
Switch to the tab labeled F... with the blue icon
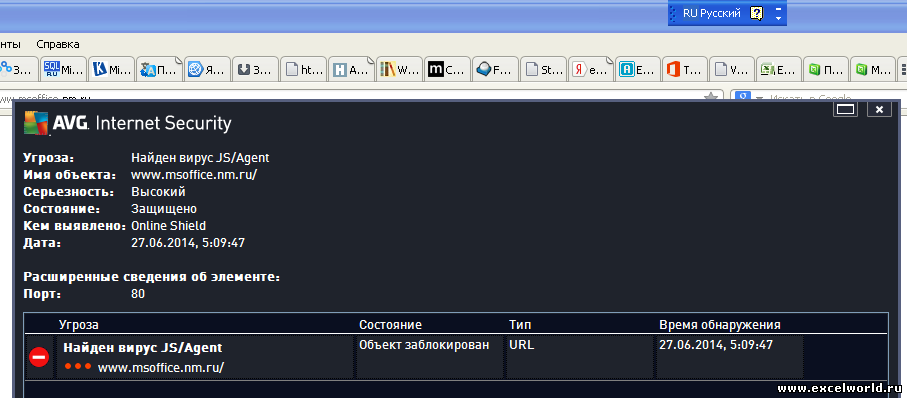[496, 69]
